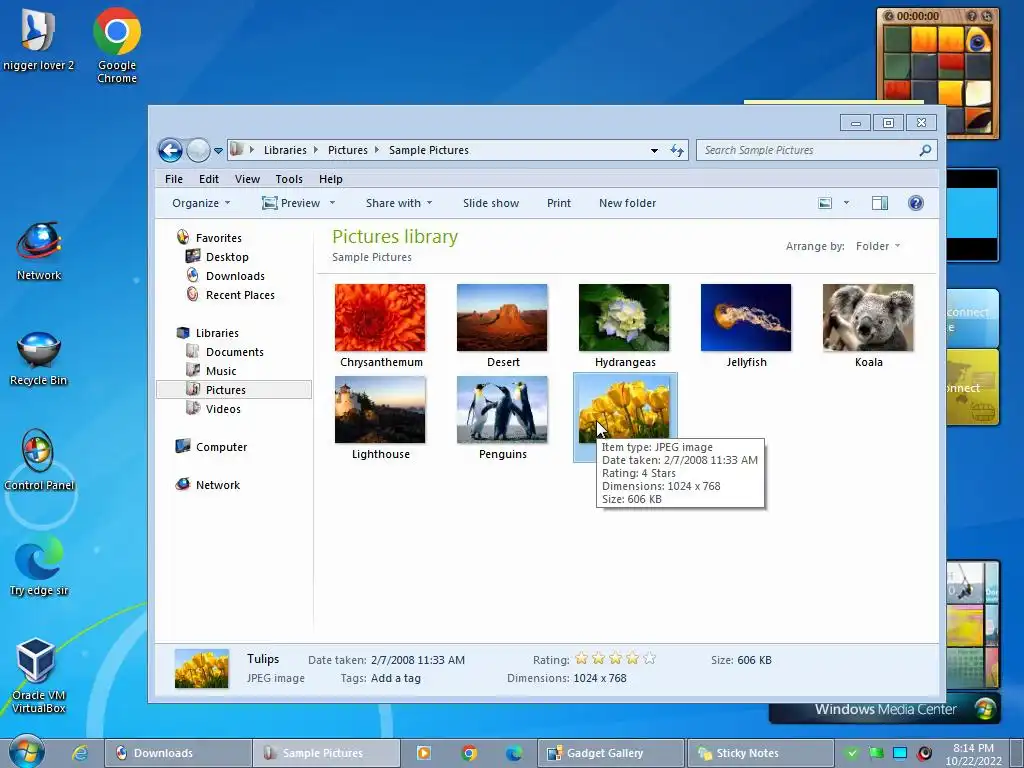Image resolution: width=1024 pixels, height=768 pixels.
Task: Click the magnifier icon in search box
Action: click(x=925, y=150)
